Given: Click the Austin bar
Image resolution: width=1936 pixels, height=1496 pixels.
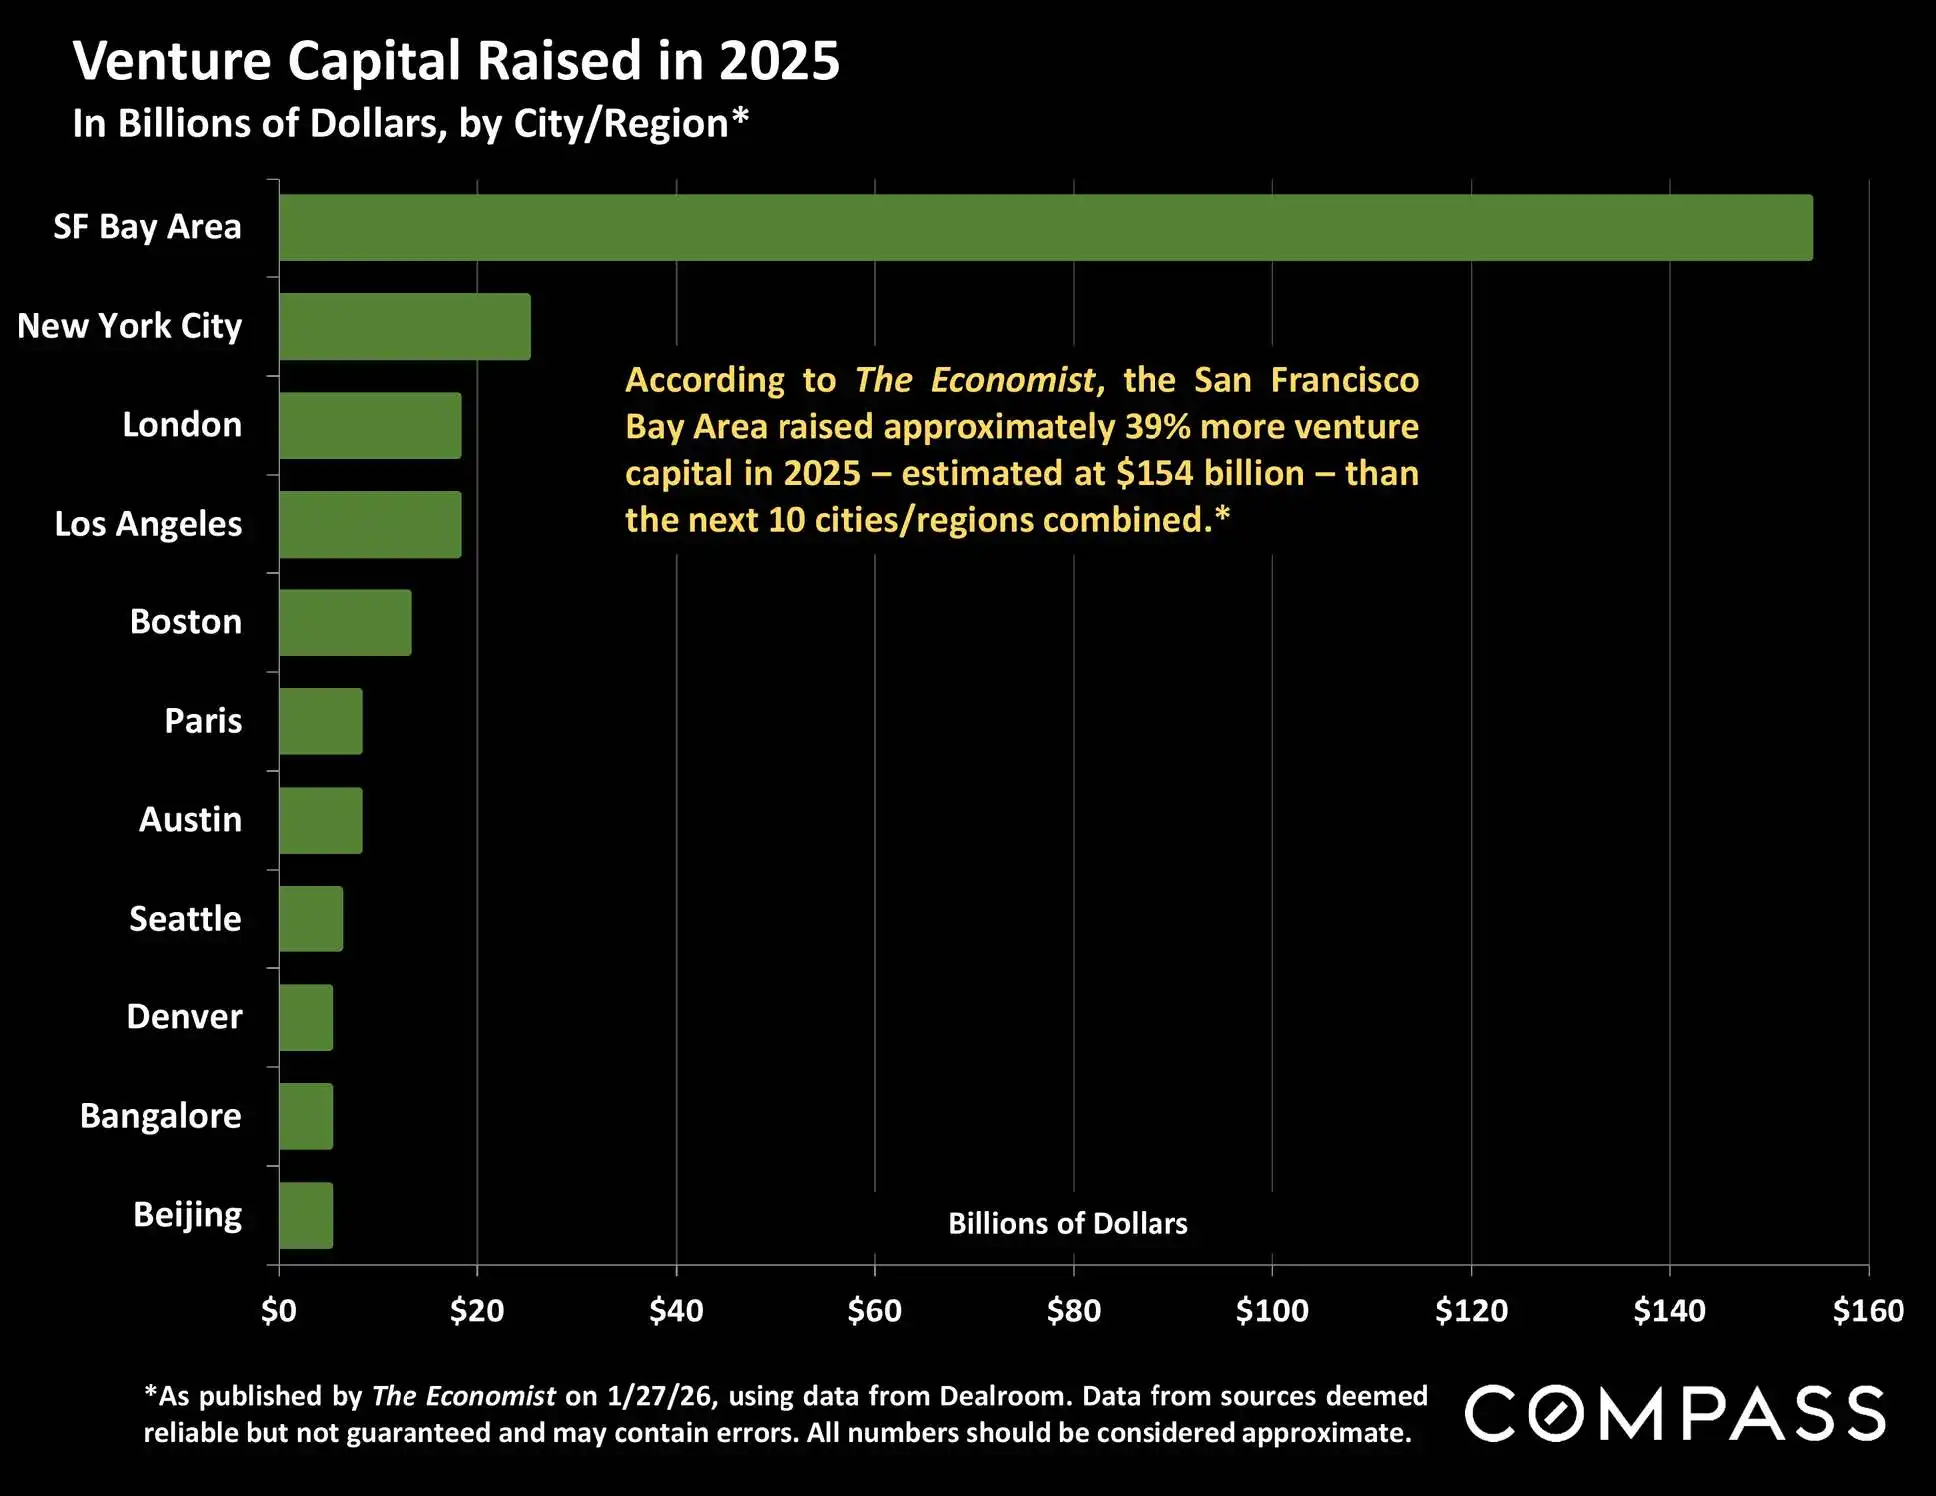Looking at the screenshot, I should (320, 820).
